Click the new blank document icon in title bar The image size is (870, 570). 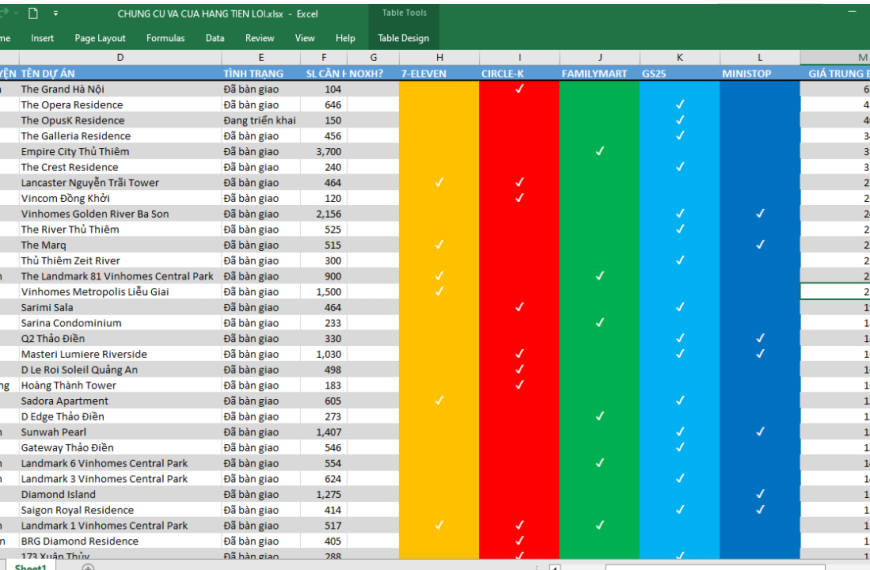pyautogui.click(x=33, y=13)
